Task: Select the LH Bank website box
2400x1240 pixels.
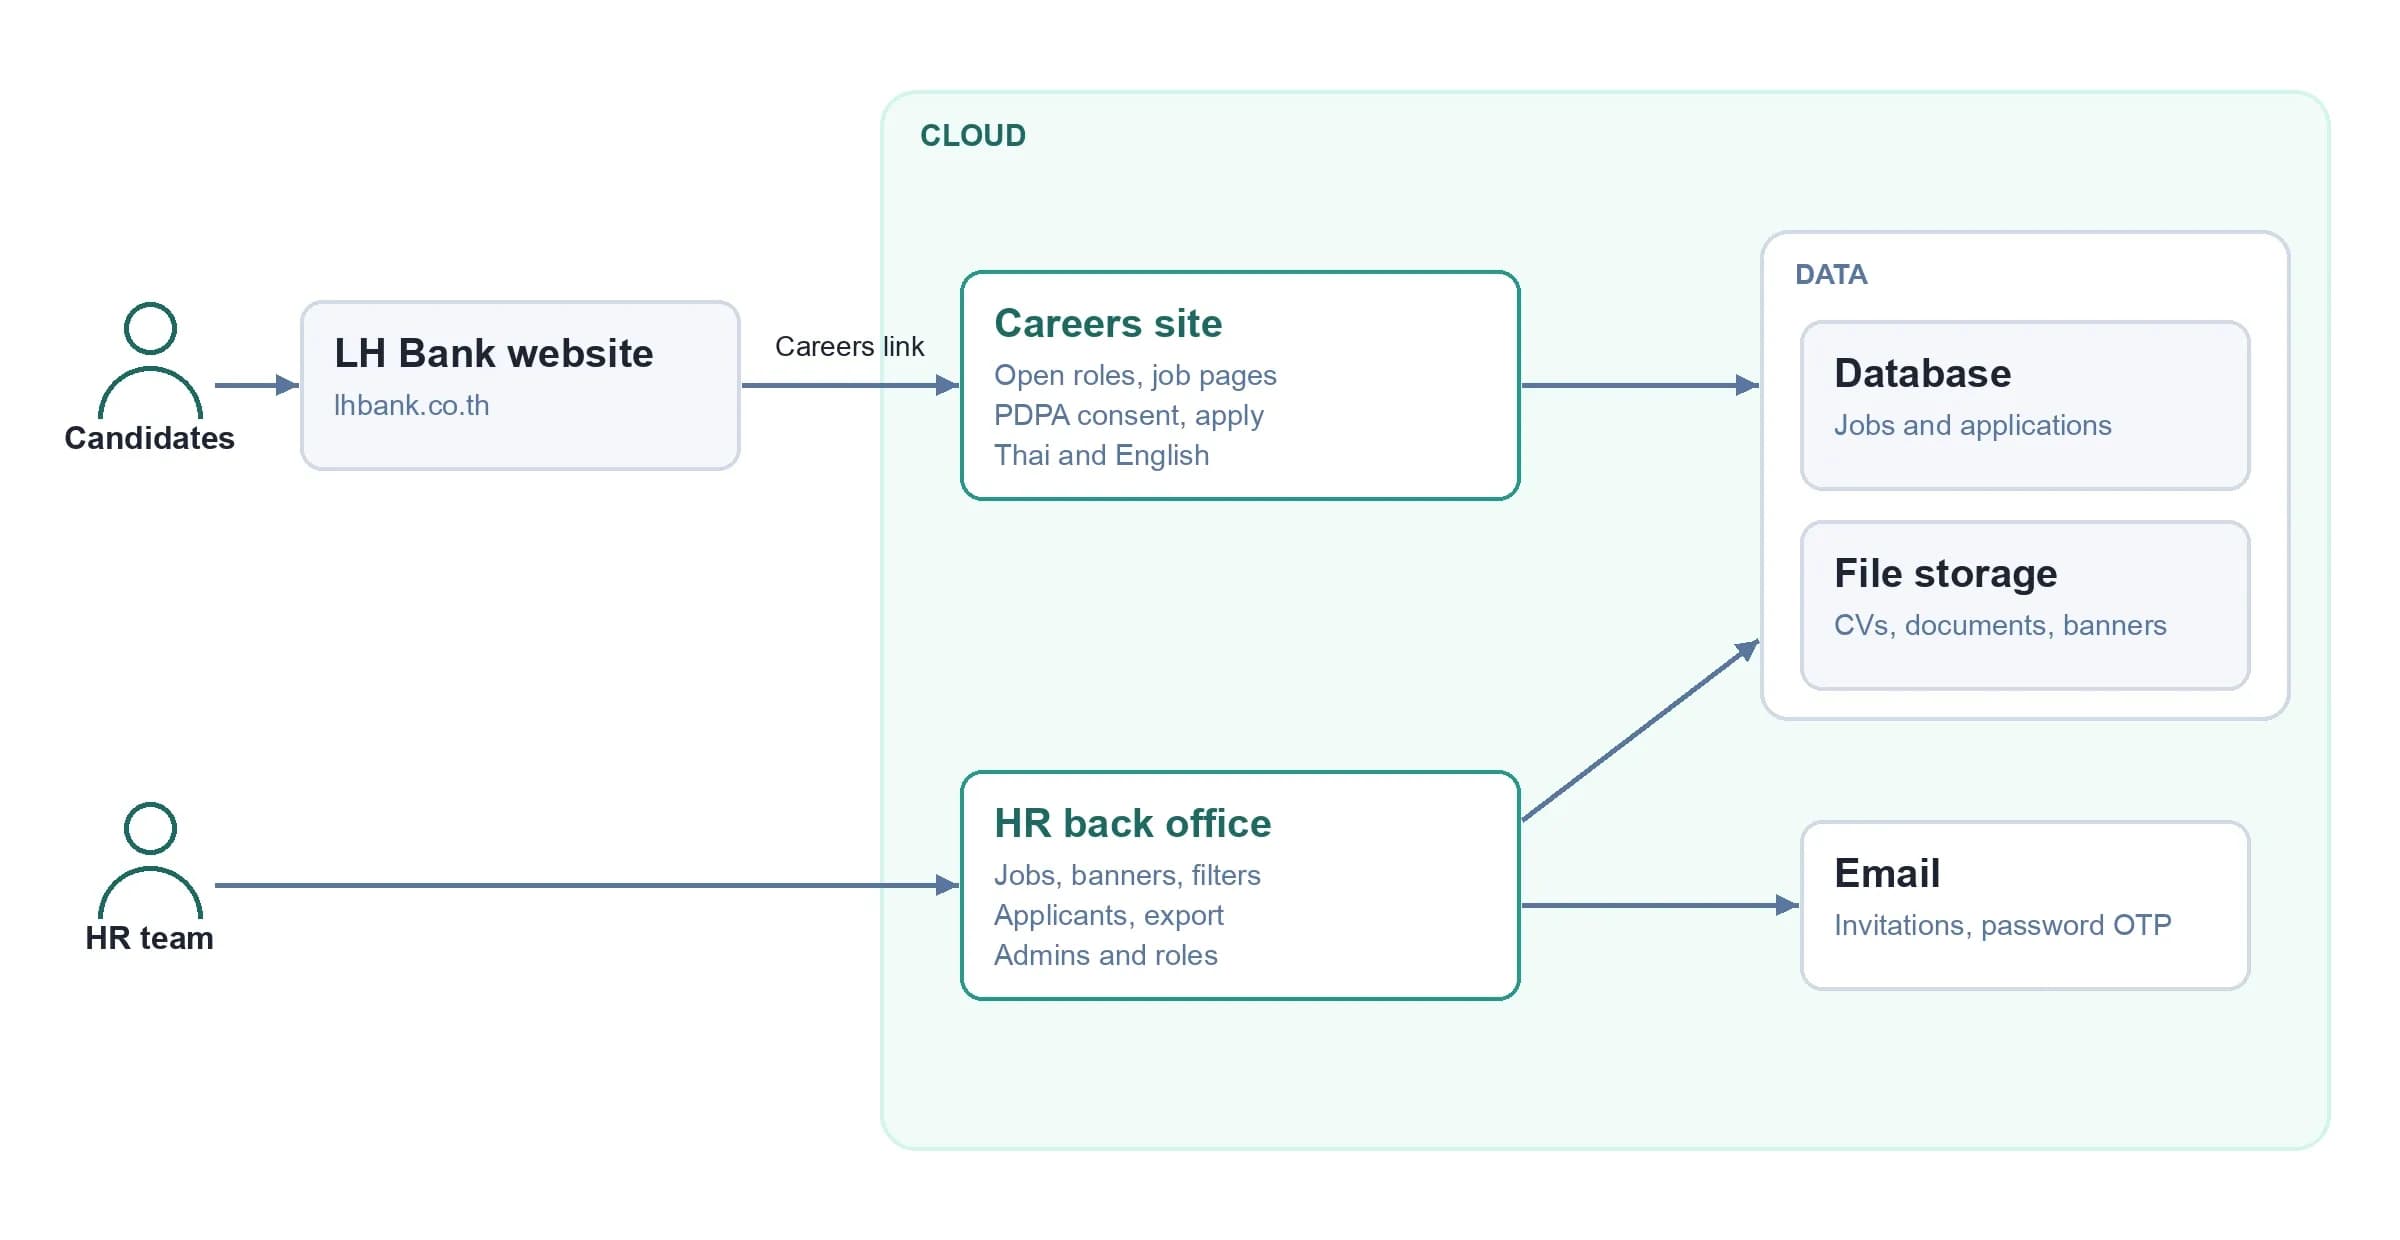Action: pyautogui.click(x=520, y=386)
